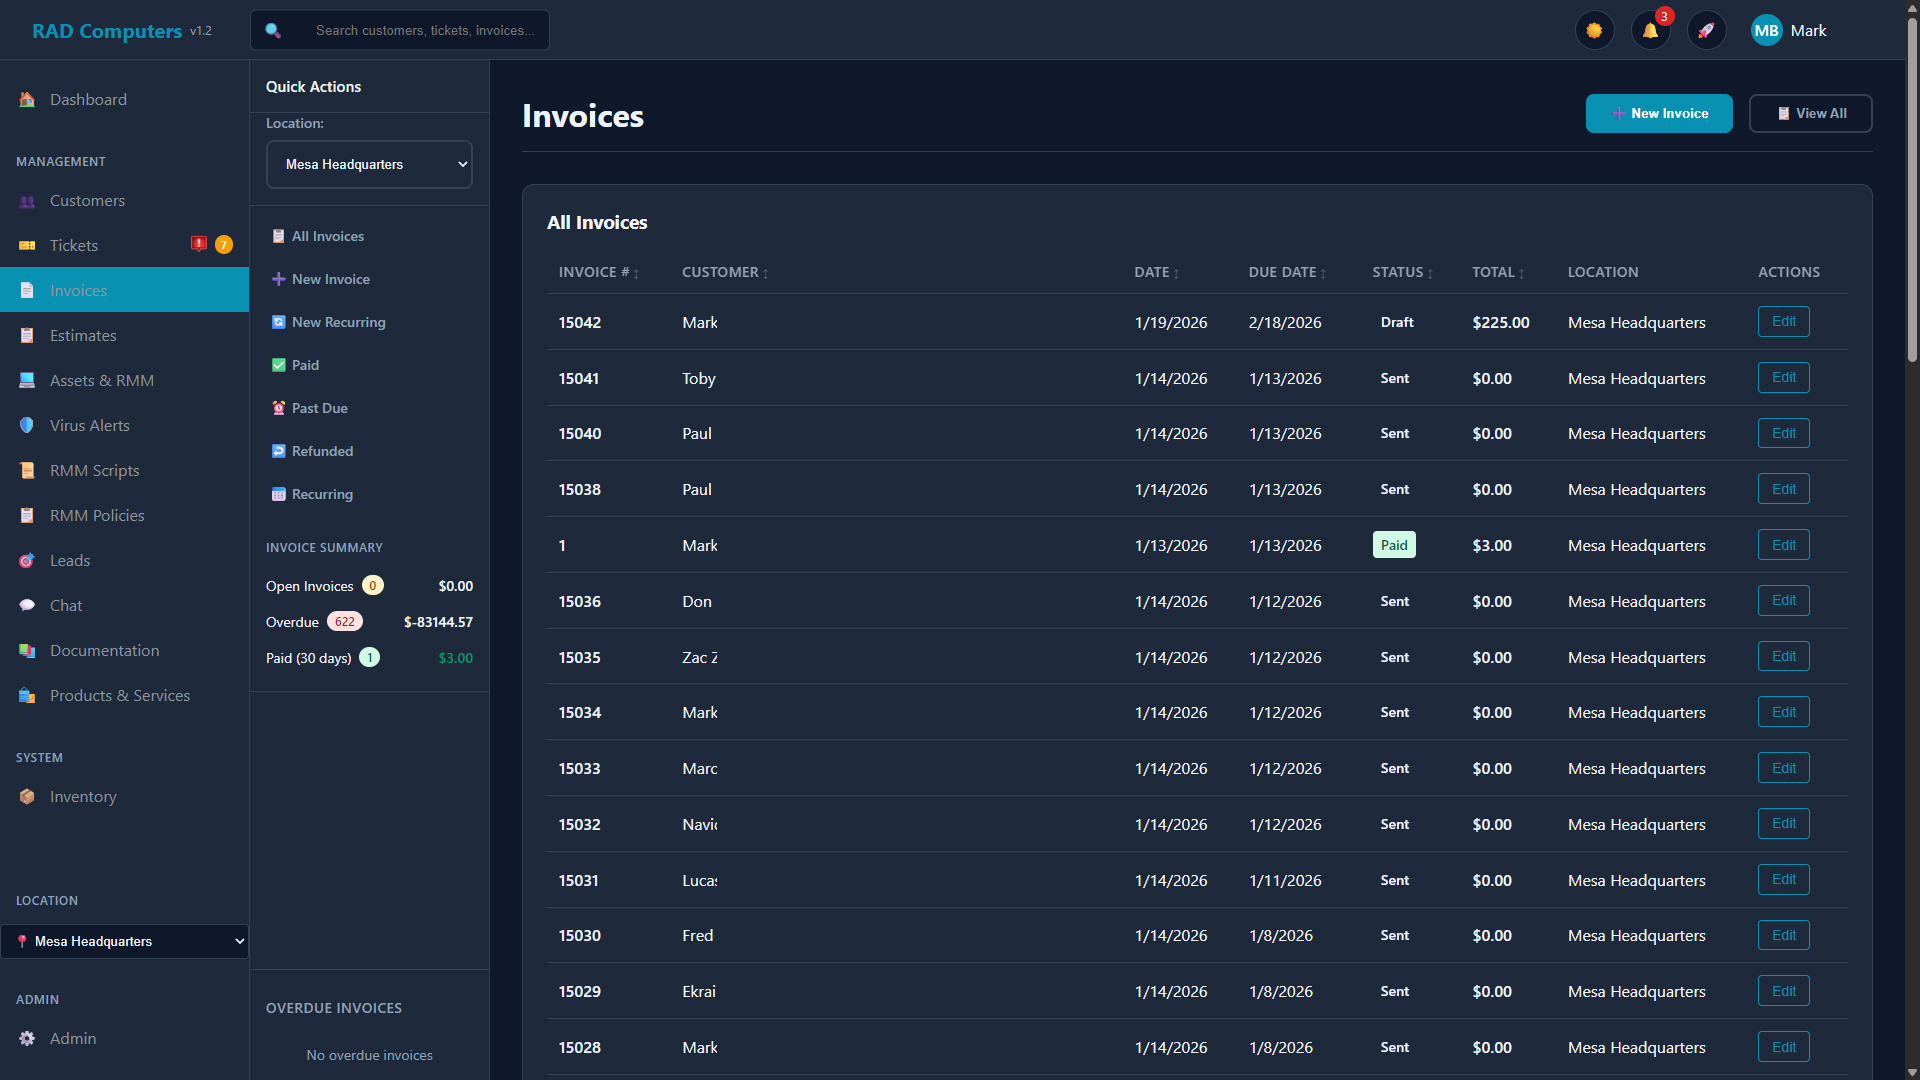The height and width of the screenshot is (1080, 1920).
Task: Open the notifications bell icon
Action: pyautogui.click(x=1650, y=30)
